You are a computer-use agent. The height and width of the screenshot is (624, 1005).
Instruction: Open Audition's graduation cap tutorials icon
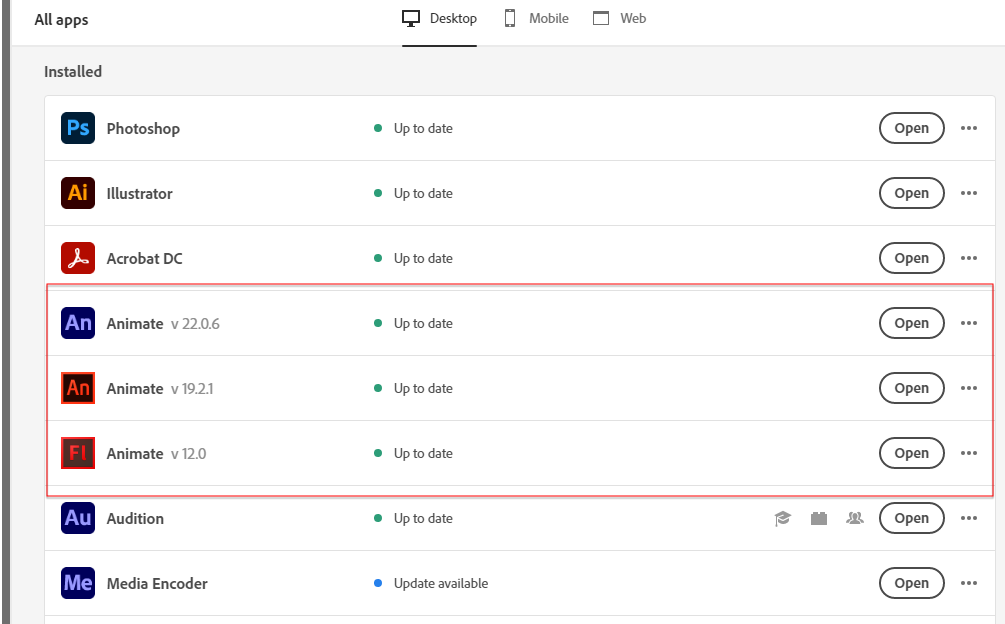[783, 518]
